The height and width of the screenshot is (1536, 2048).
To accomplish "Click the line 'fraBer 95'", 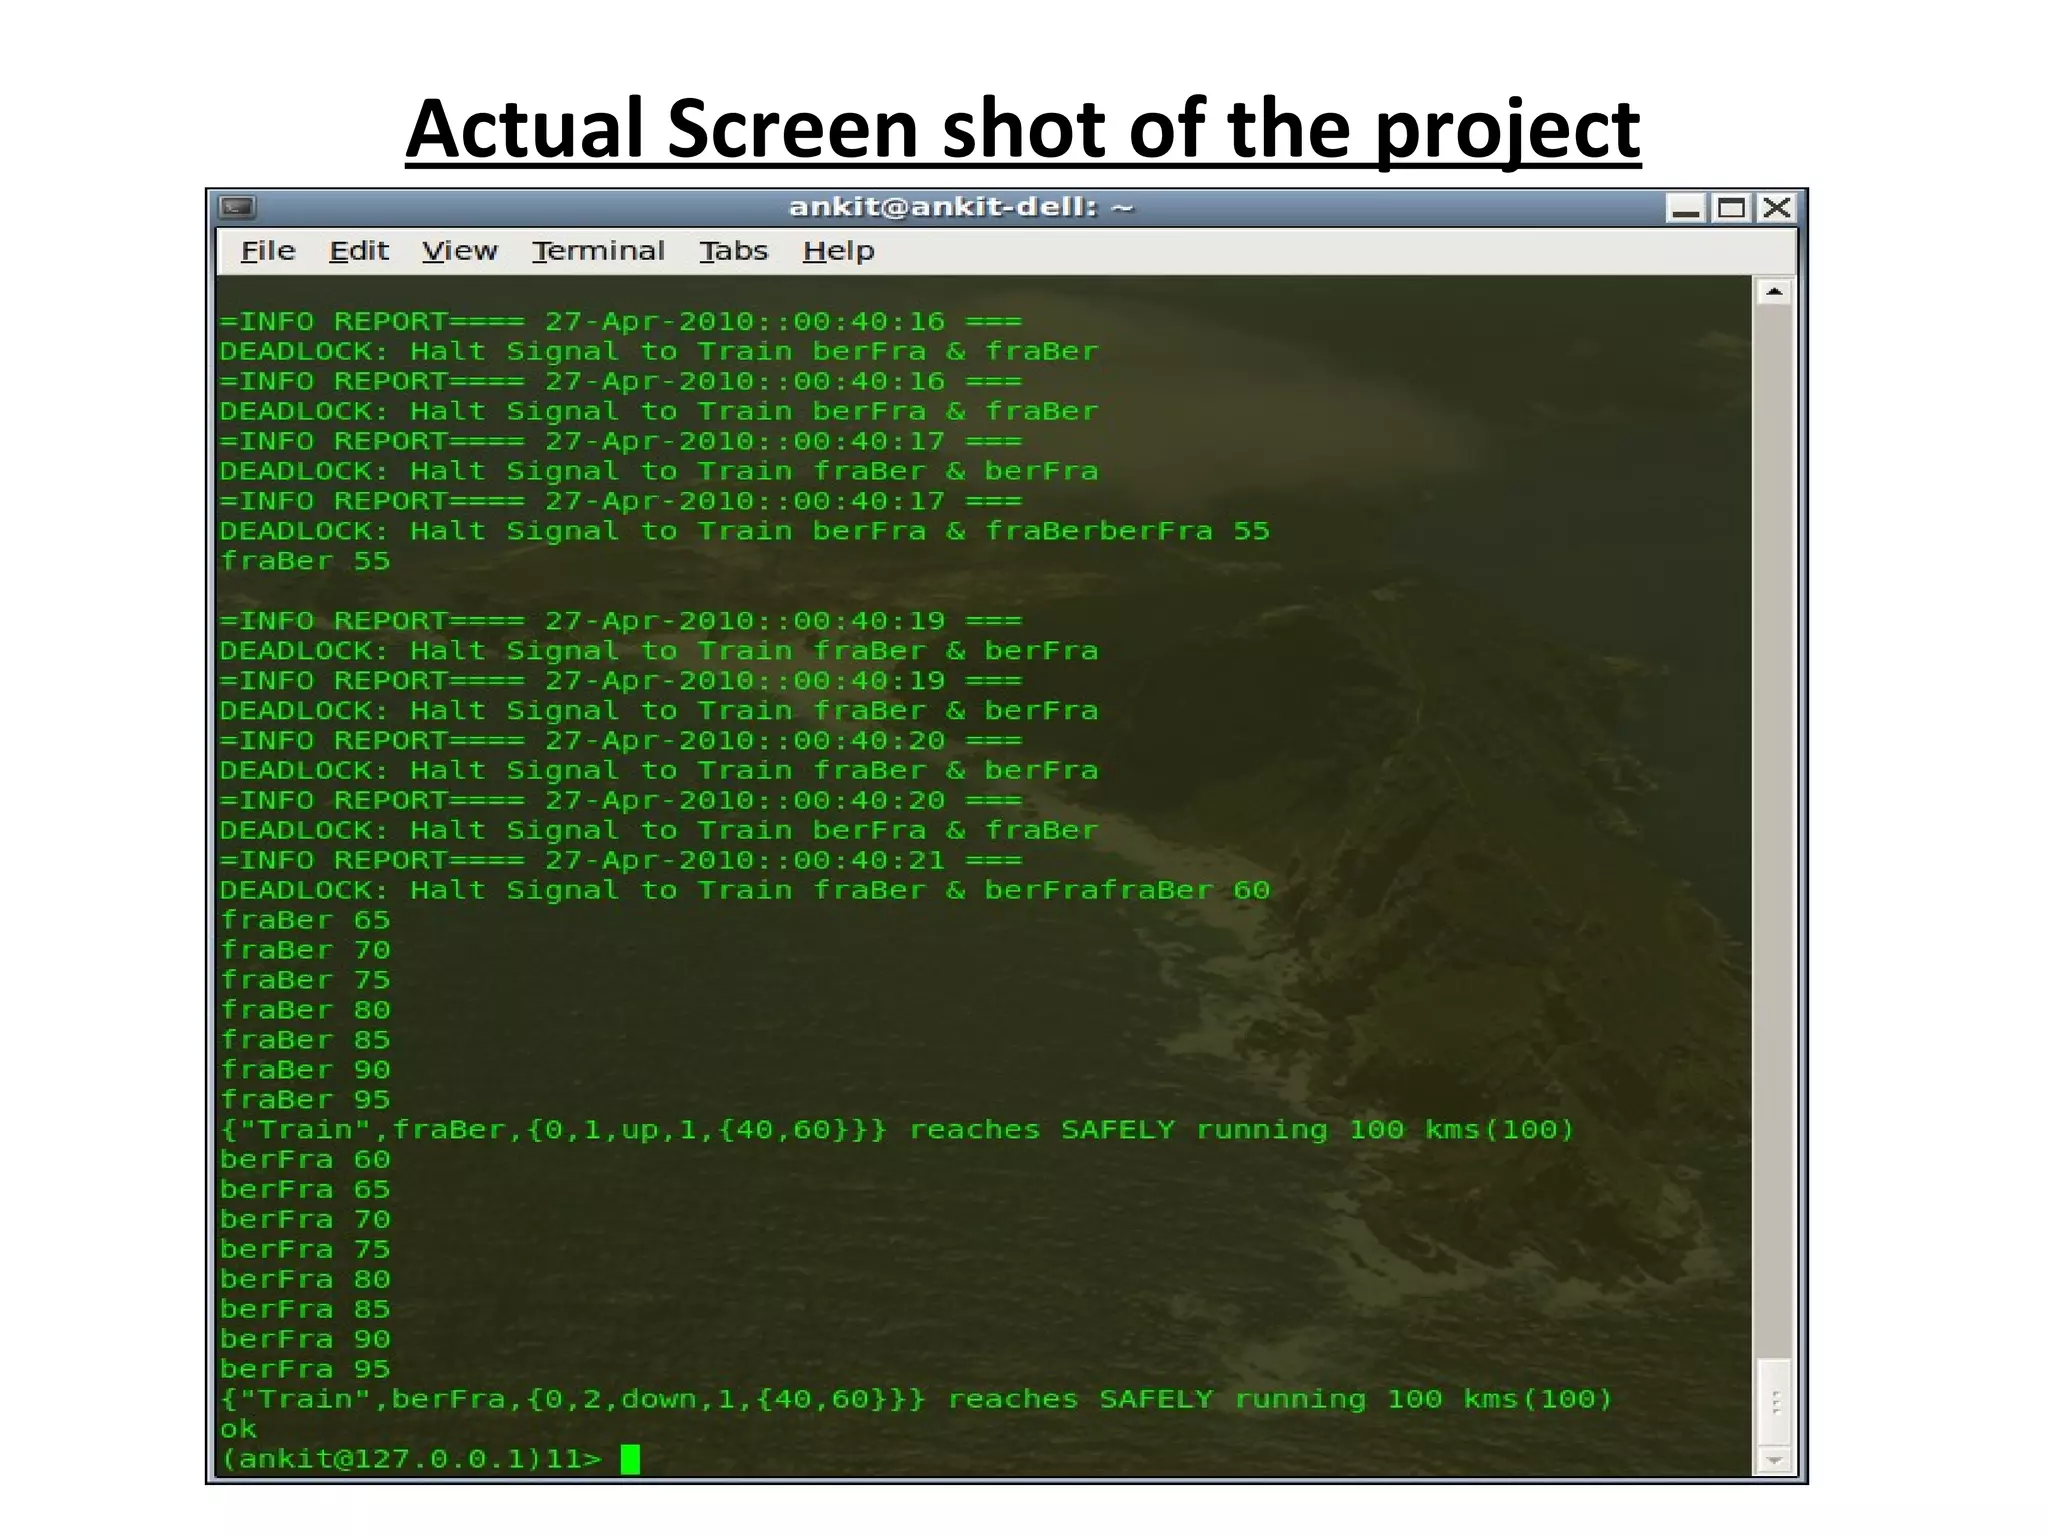I will tap(305, 1100).
